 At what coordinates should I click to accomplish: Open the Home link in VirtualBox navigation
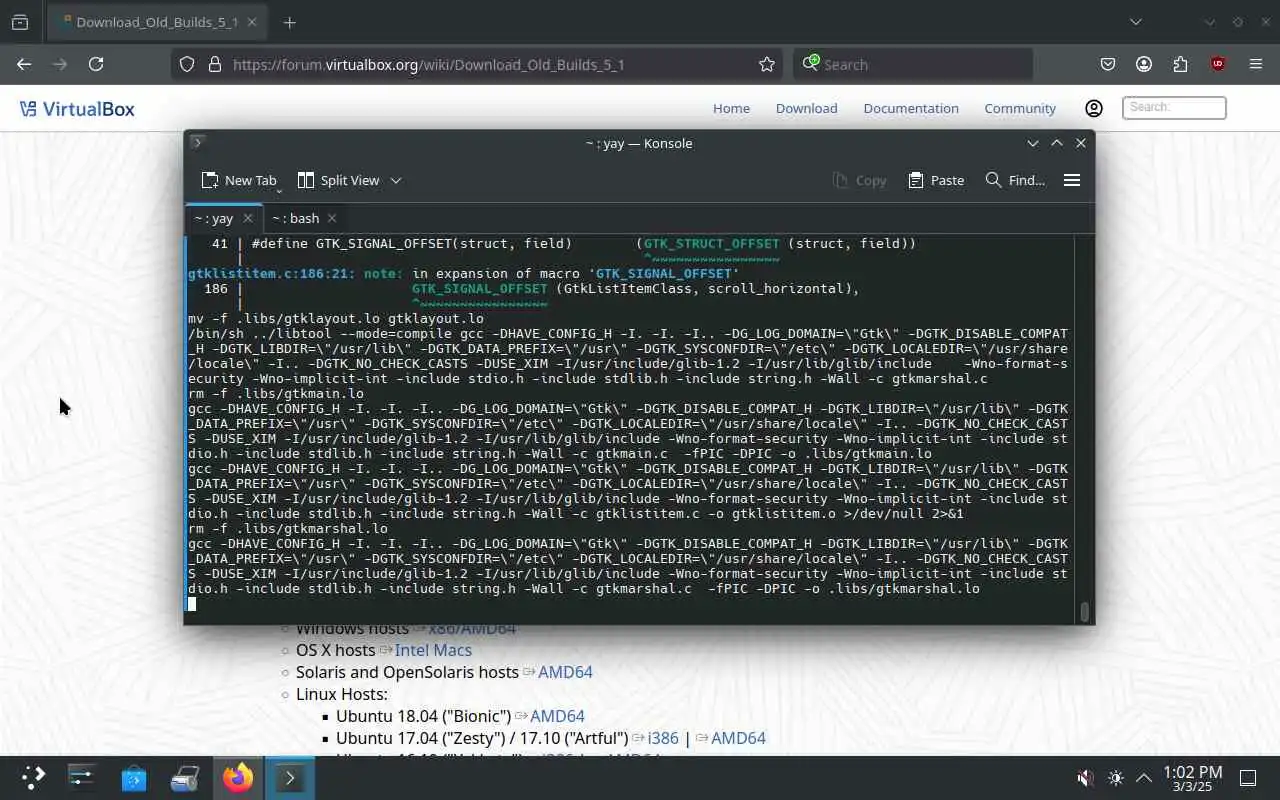point(731,108)
